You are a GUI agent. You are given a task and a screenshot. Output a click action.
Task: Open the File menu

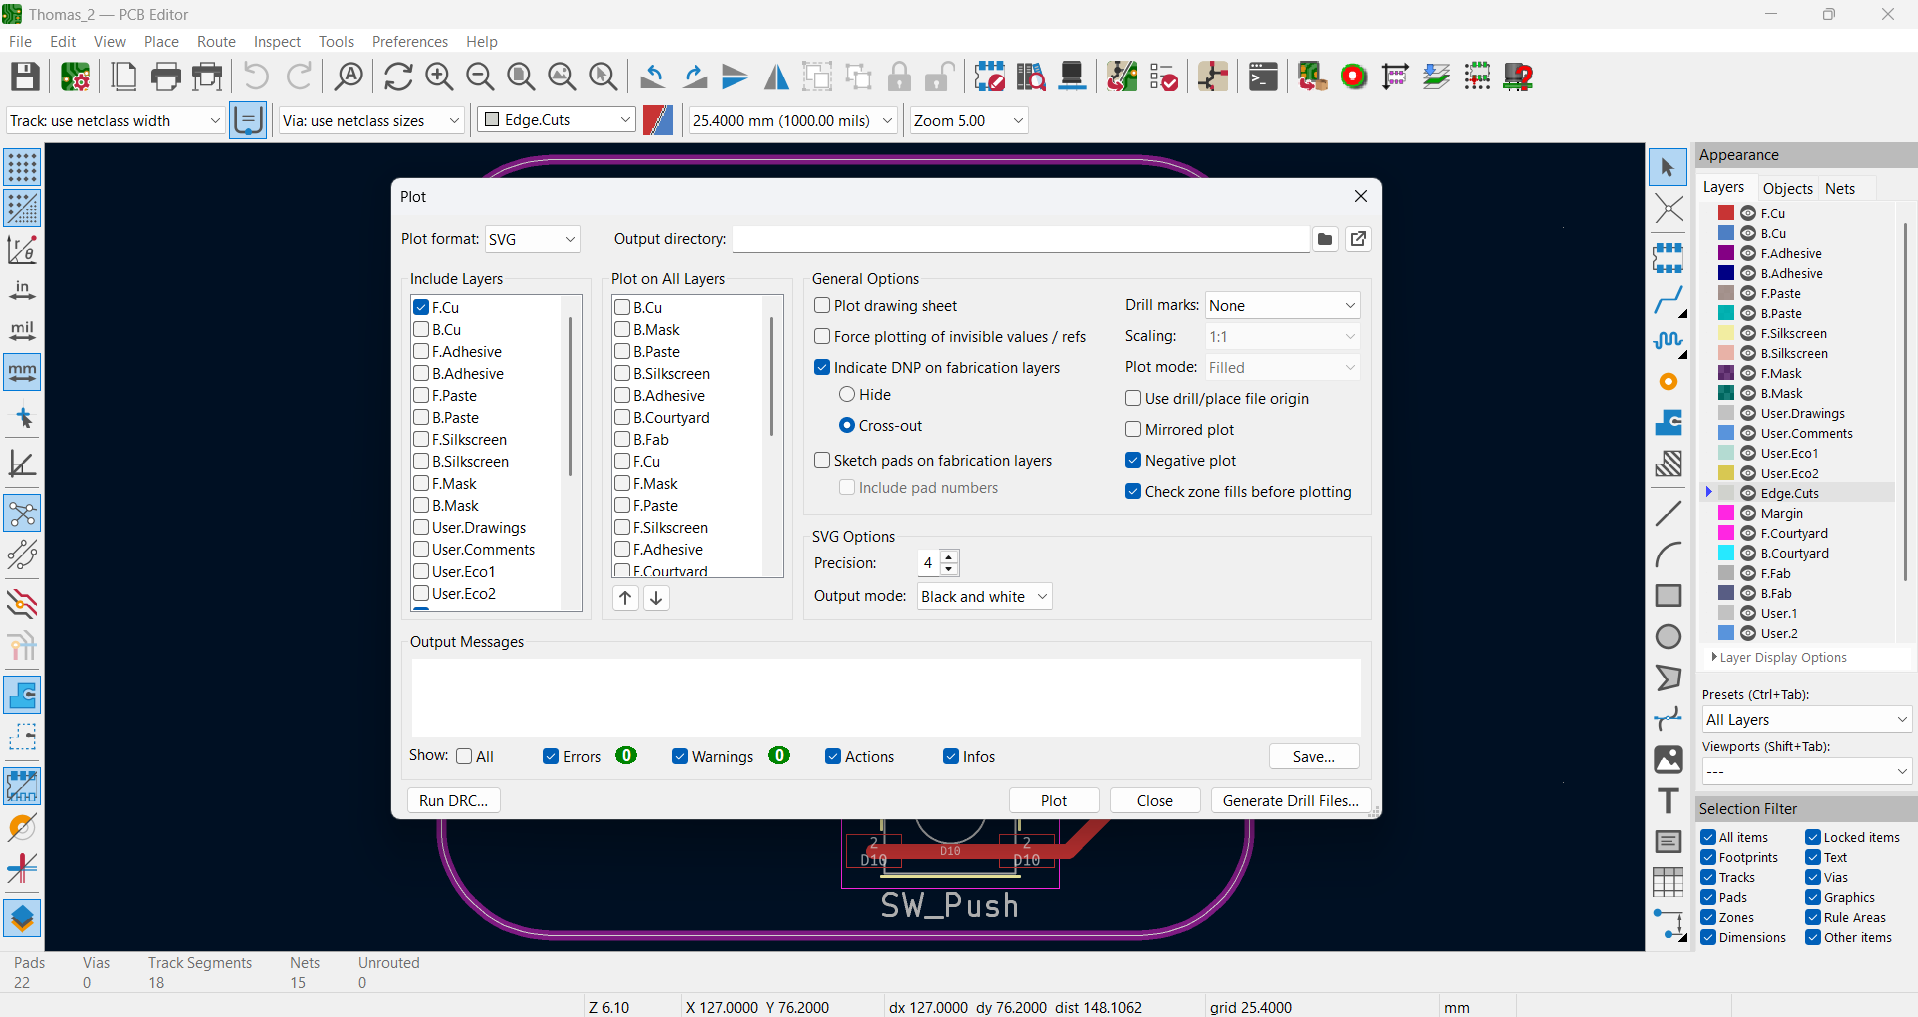[x=20, y=41]
